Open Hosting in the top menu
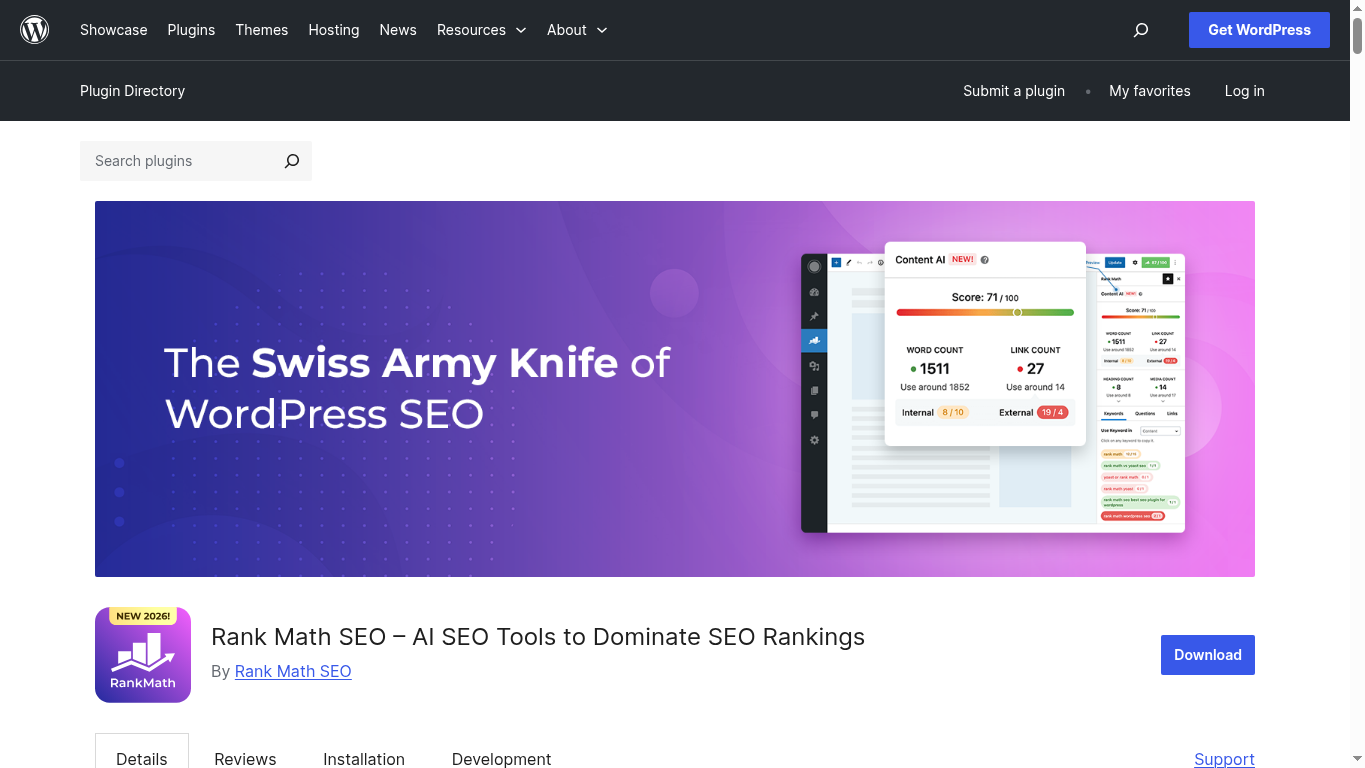This screenshot has height=768, width=1365. [x=334, y=30]
